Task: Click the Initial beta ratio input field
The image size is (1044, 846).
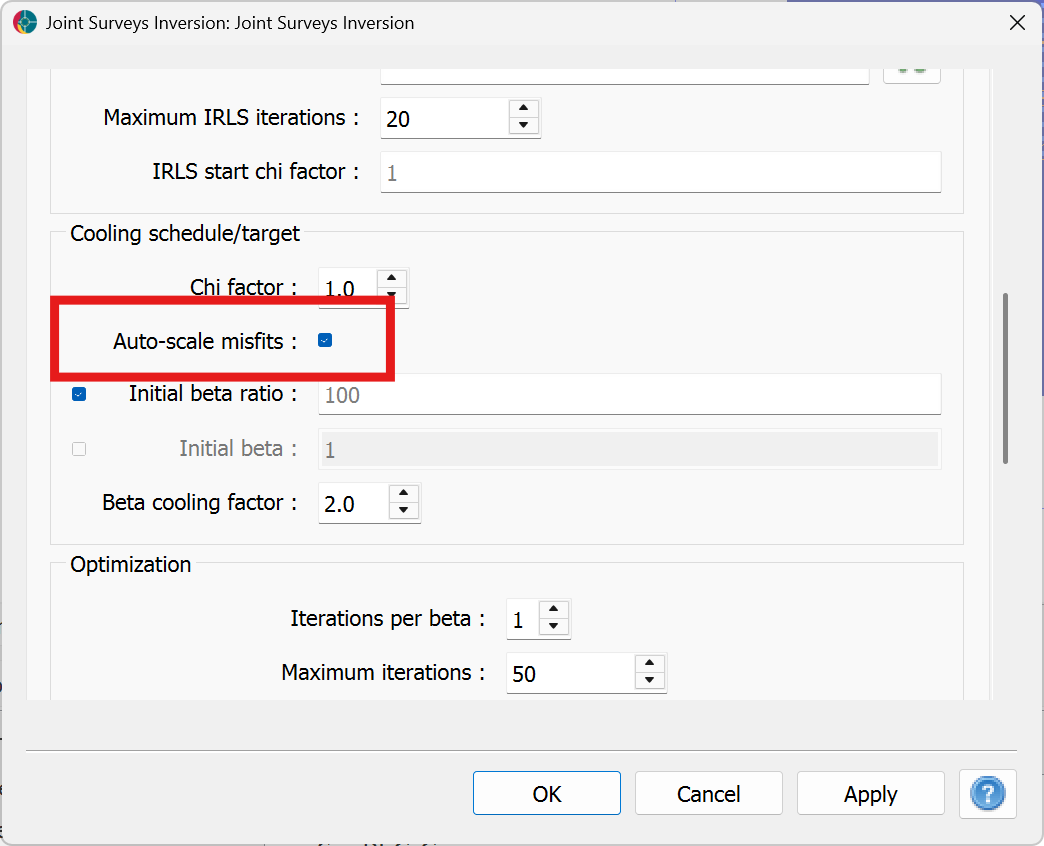Action: [629, 395]
